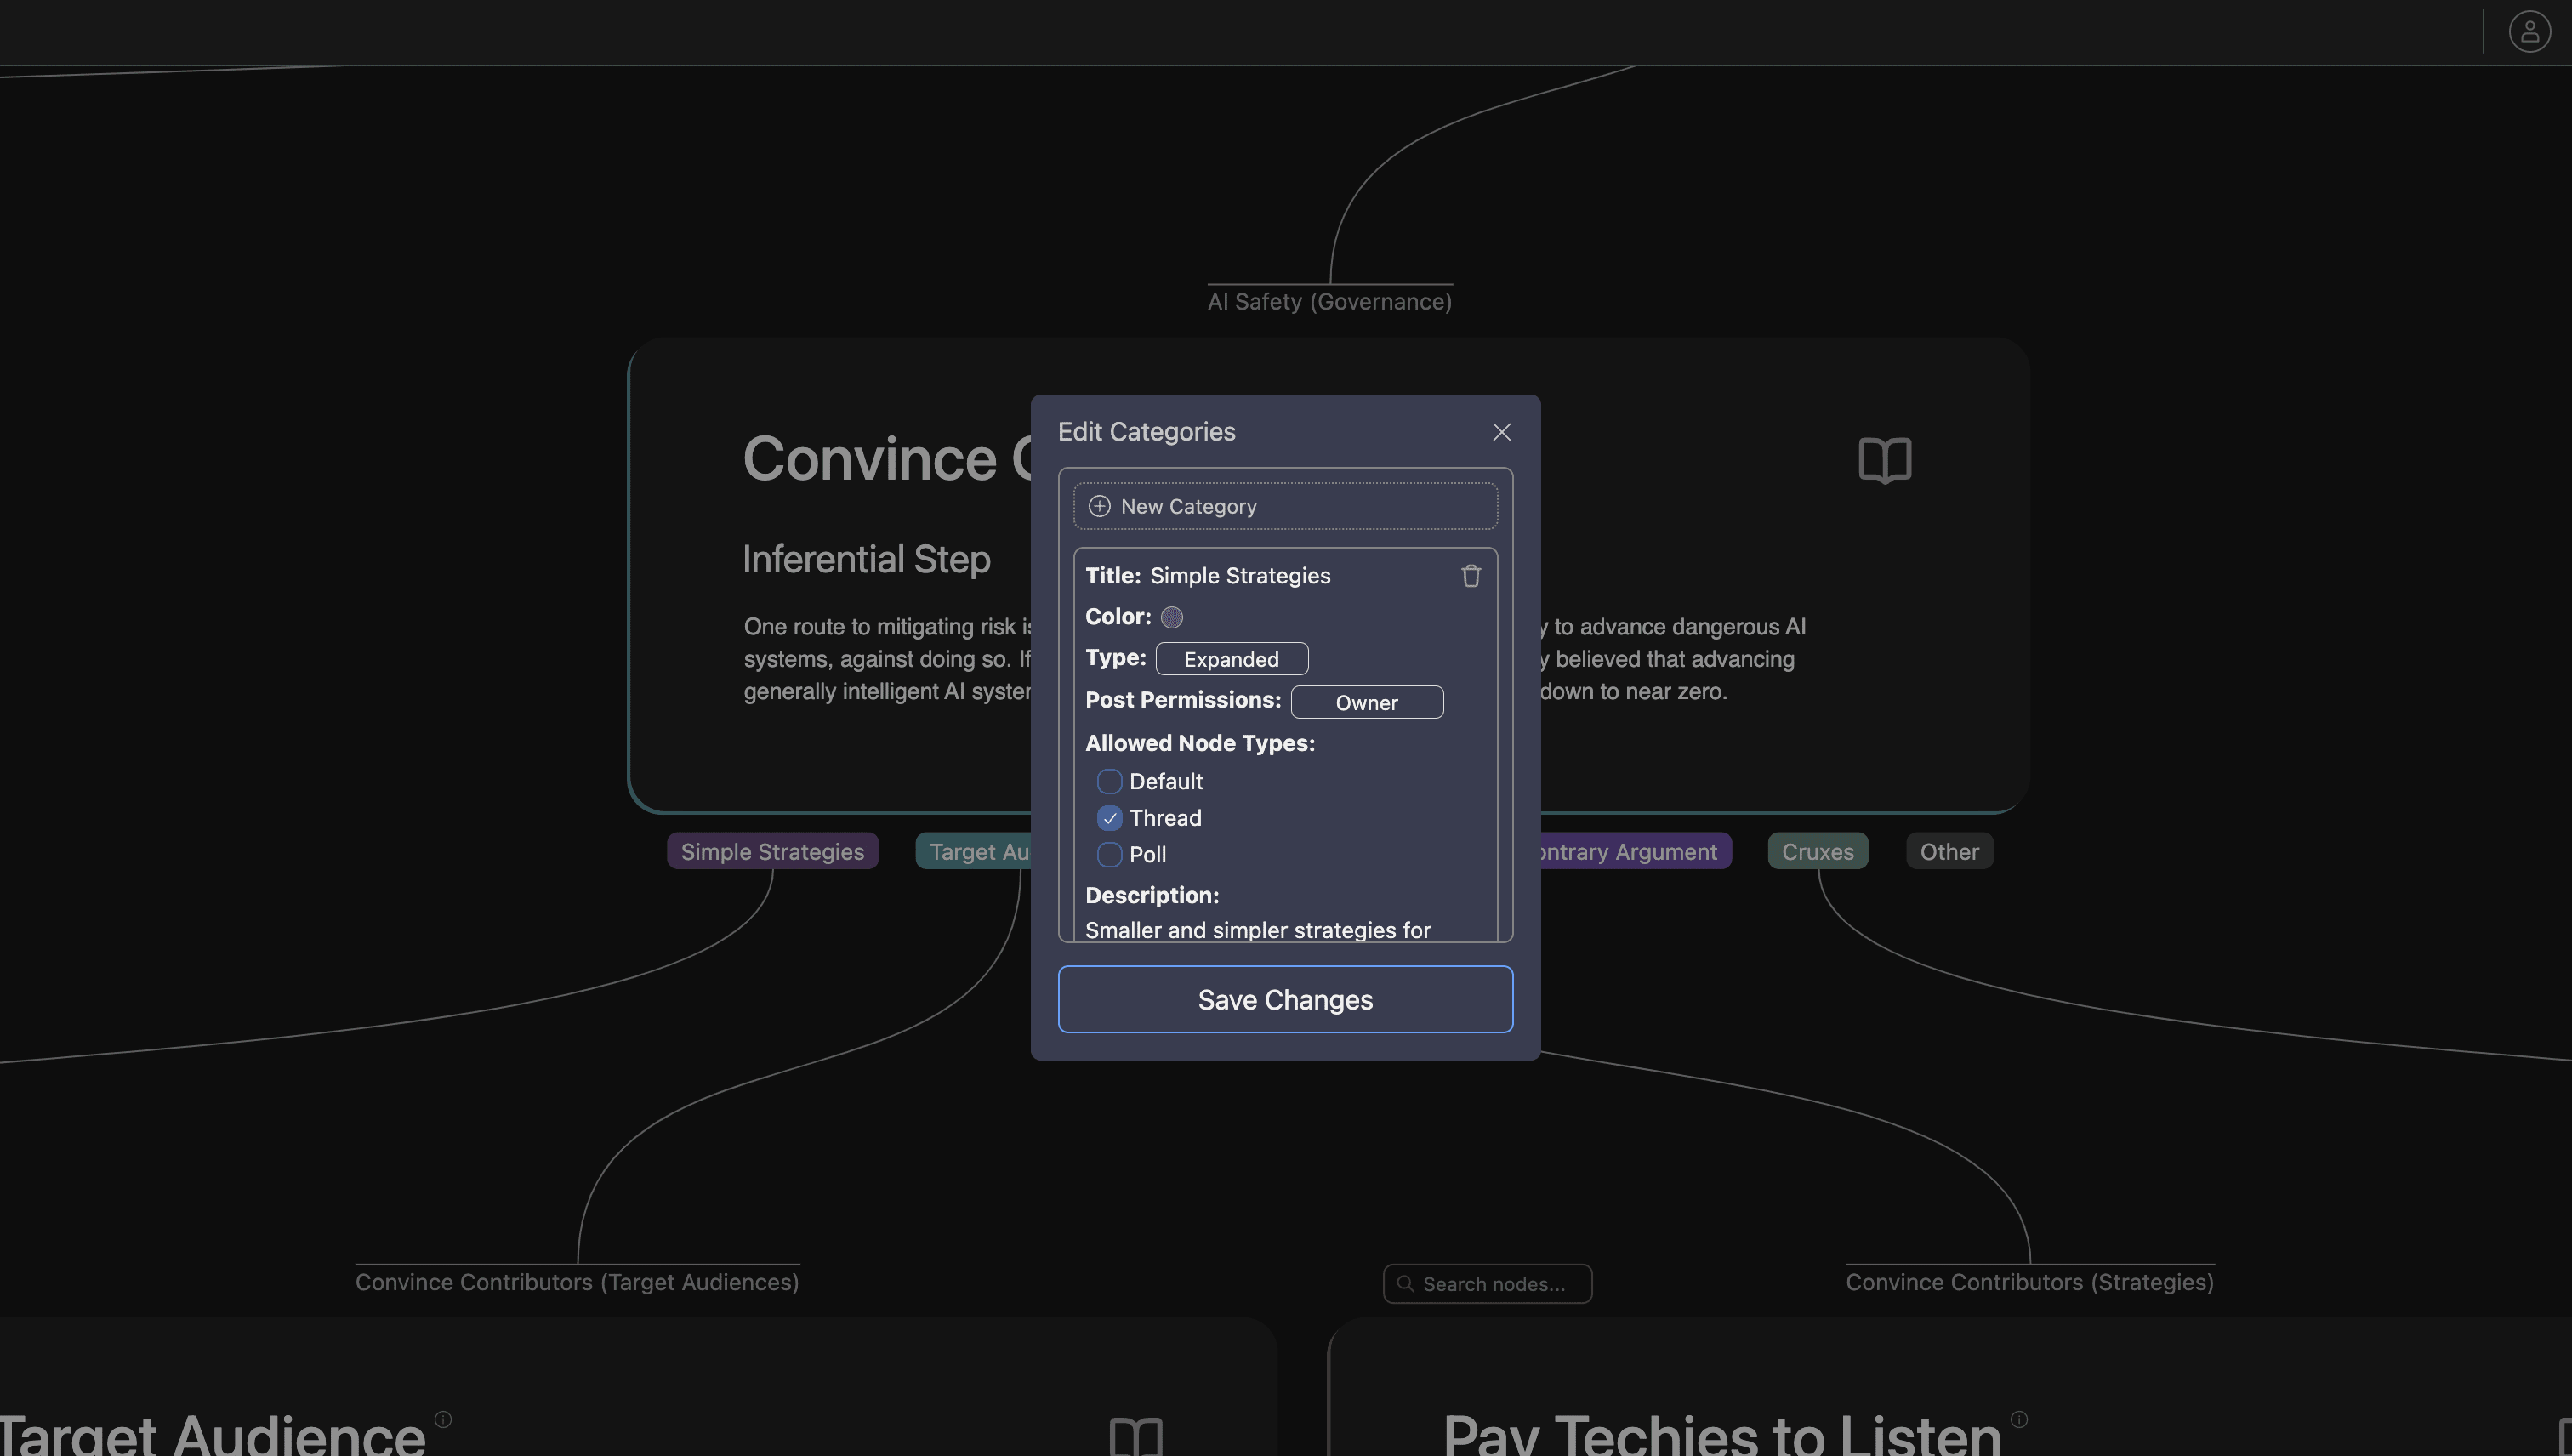The height and width of the screenshot is (1456, 2572).
Task: Click the book icon on Convince card
Action: (1884, 460)
